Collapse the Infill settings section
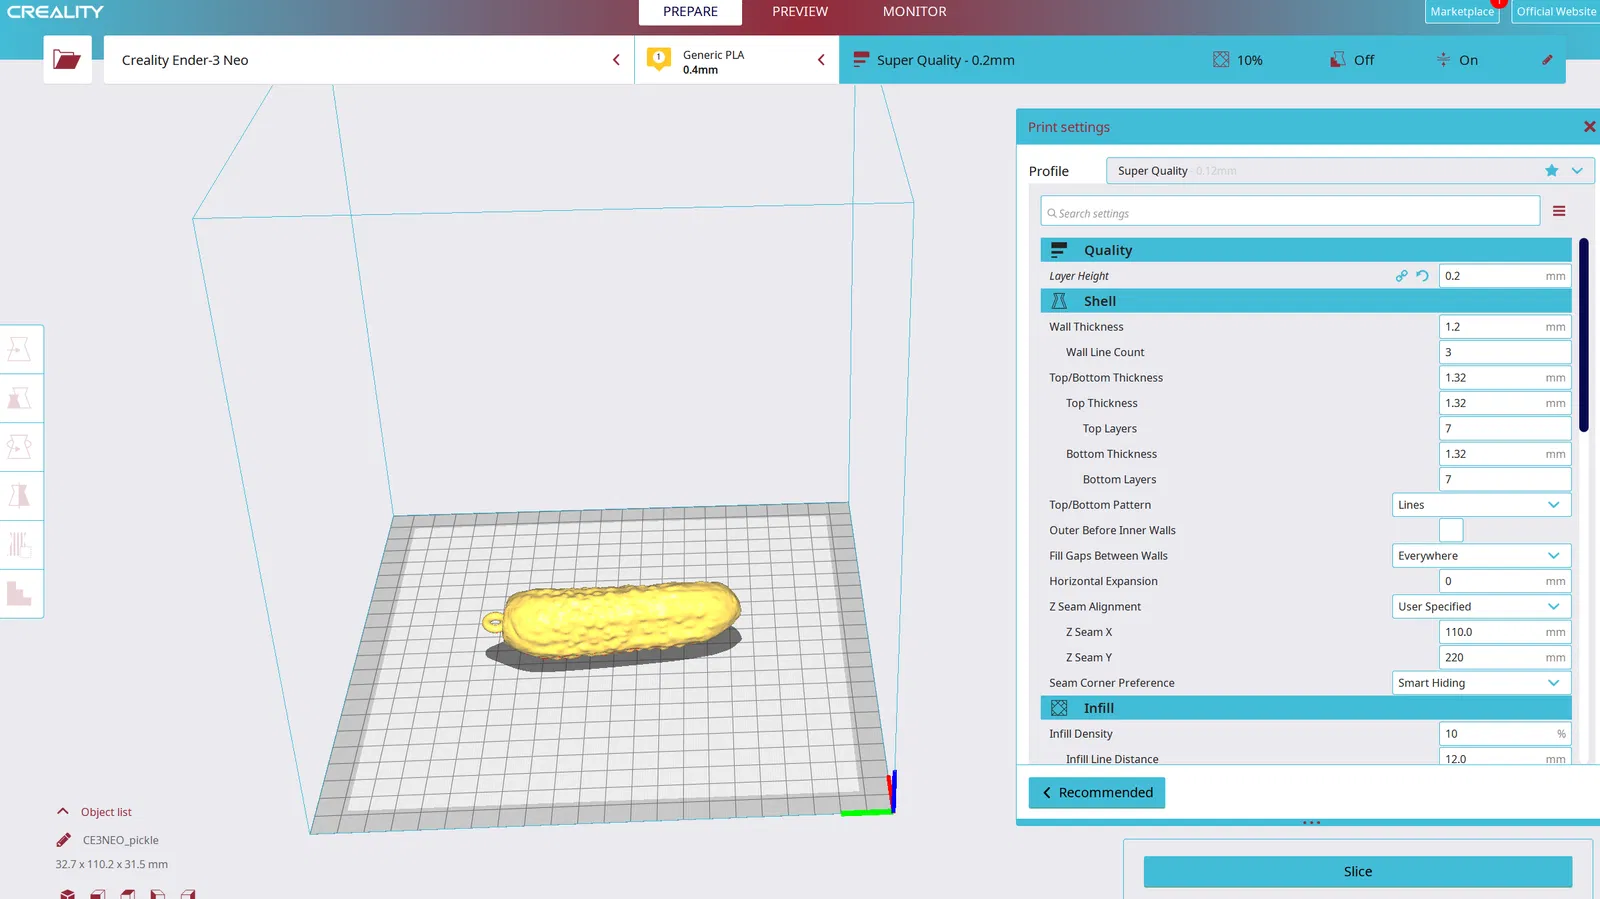 (1306, 708)
